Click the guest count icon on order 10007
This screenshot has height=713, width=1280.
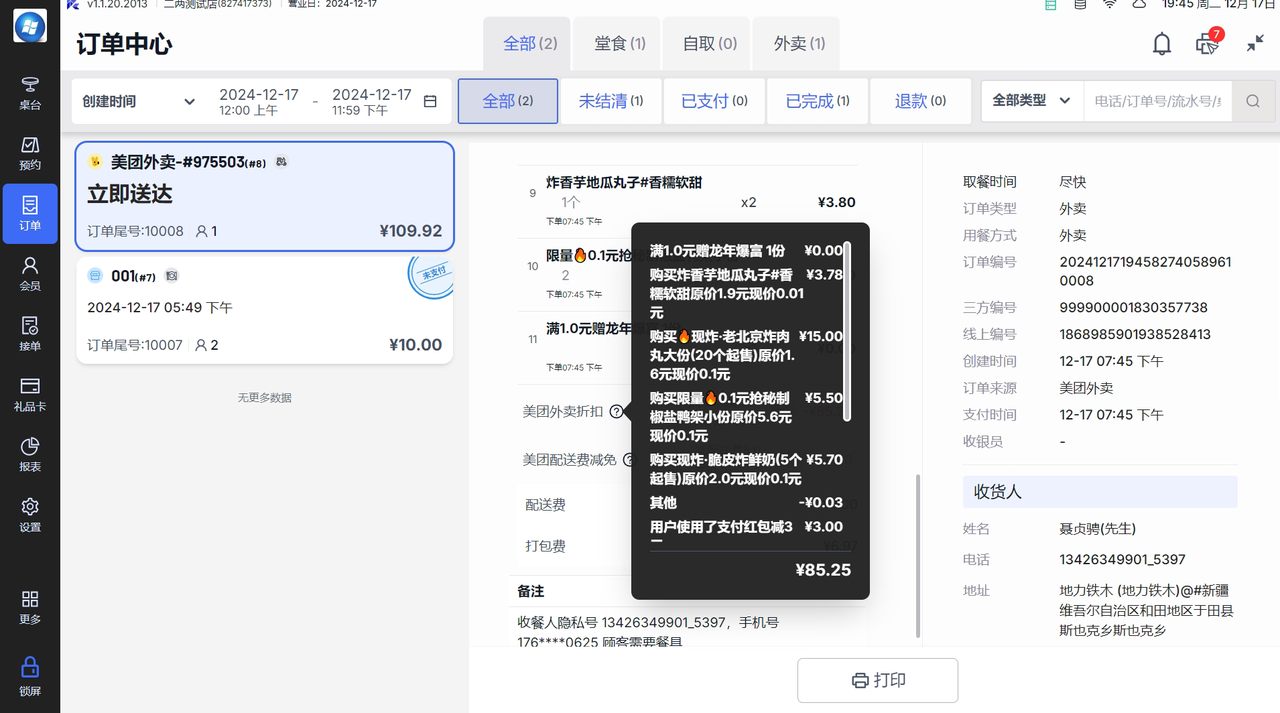[201, 345]
